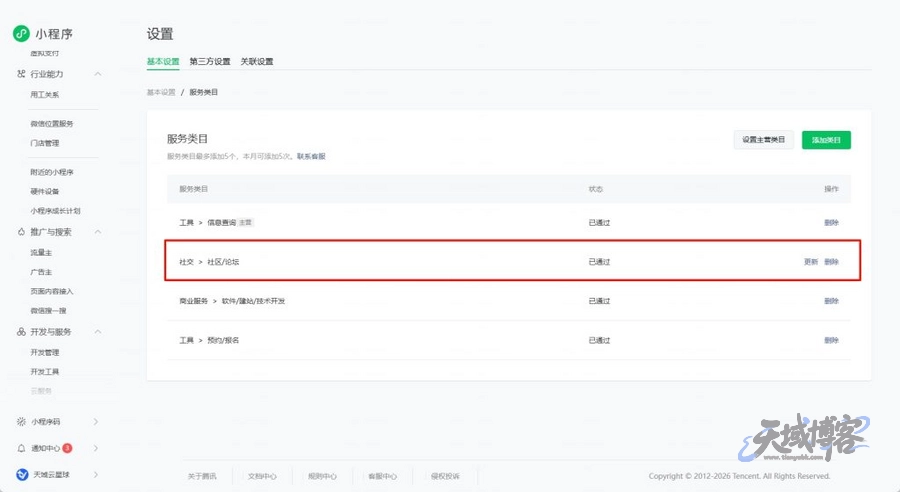Image resolution: width=900 pixels, height=492 pixels.
Task: Collapse the 行业能力 section chevron
Action: click(98, 74)
